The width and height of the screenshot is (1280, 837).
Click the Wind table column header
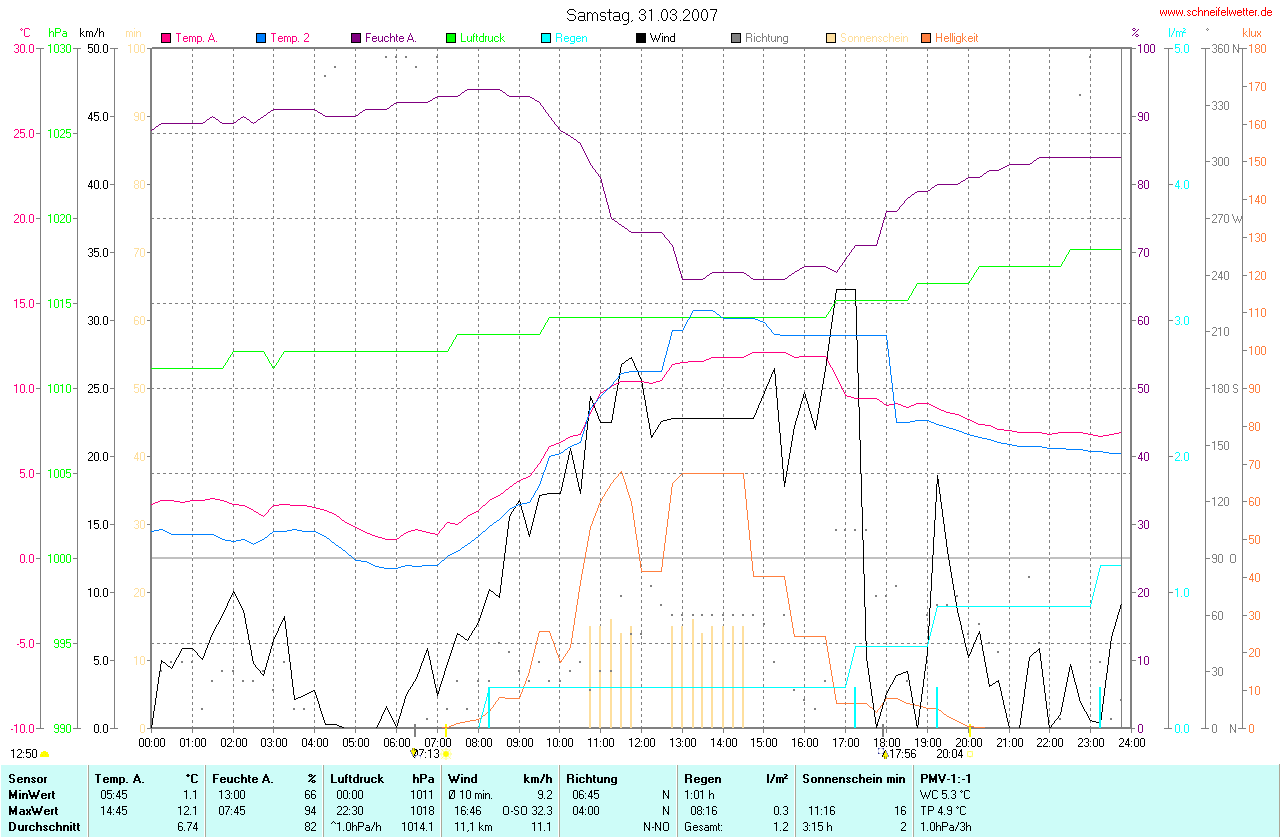coord(462,778)
